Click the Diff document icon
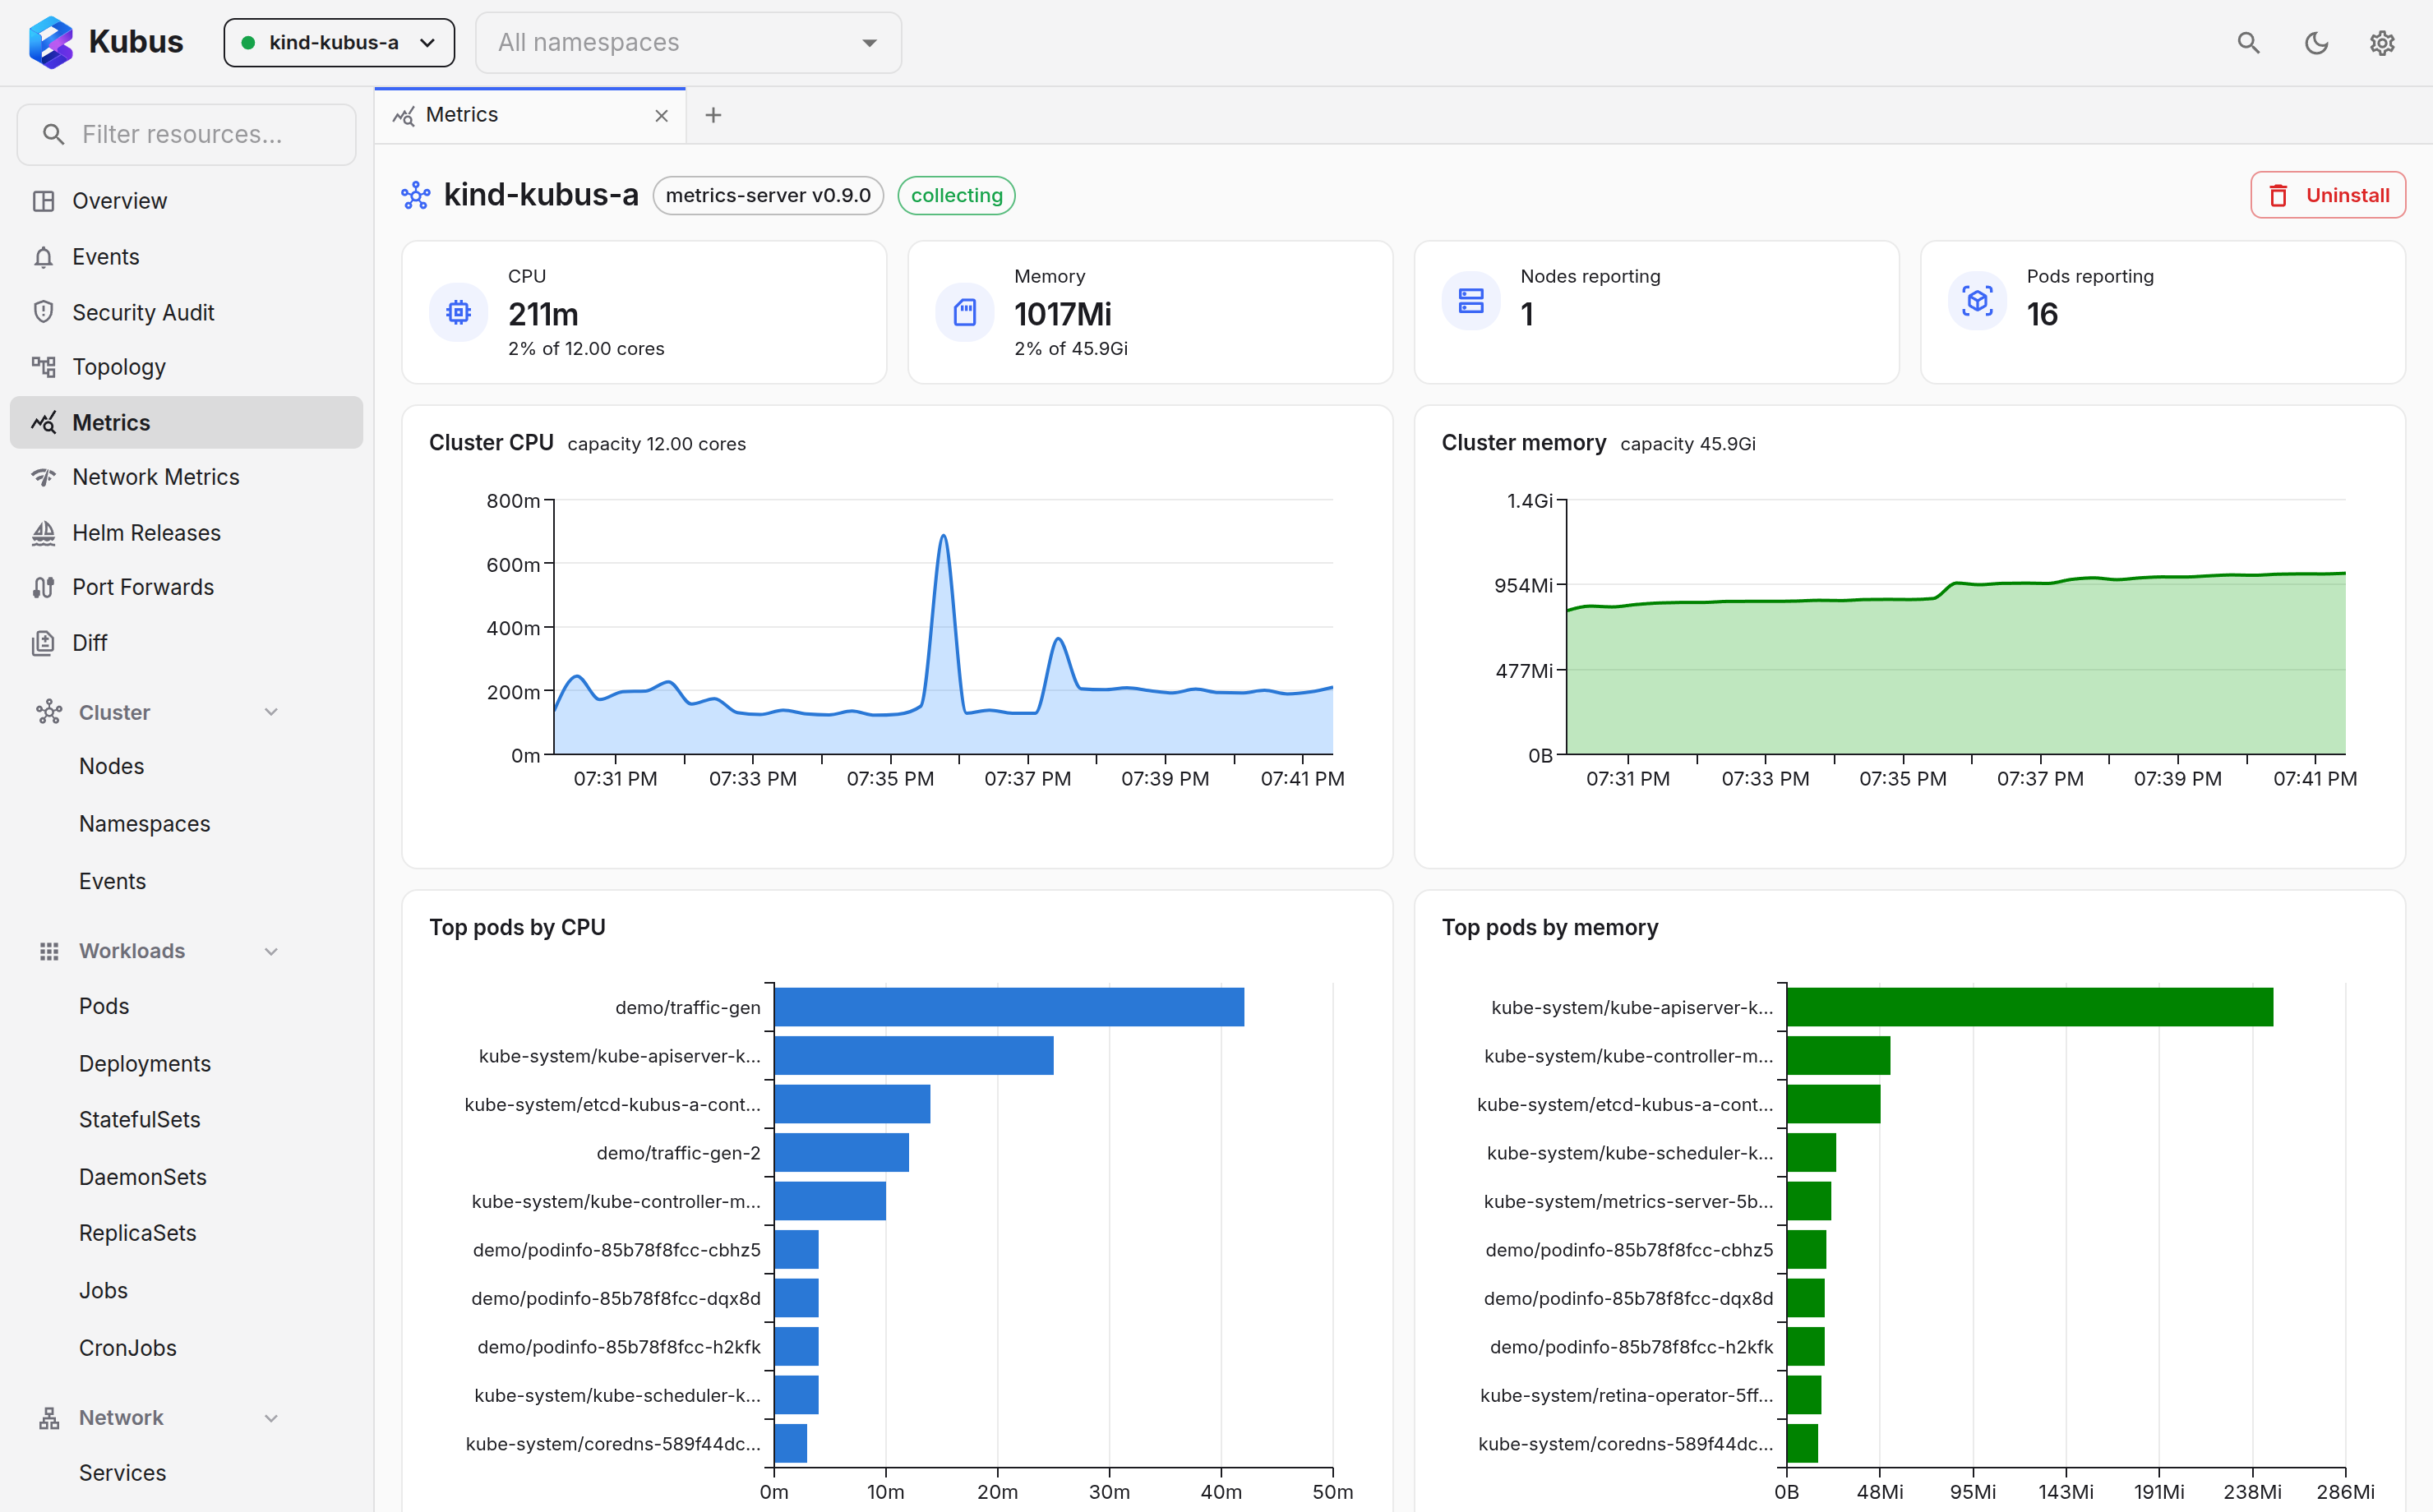Viewport: 2433px width, 1512px height. coord(43,643)
